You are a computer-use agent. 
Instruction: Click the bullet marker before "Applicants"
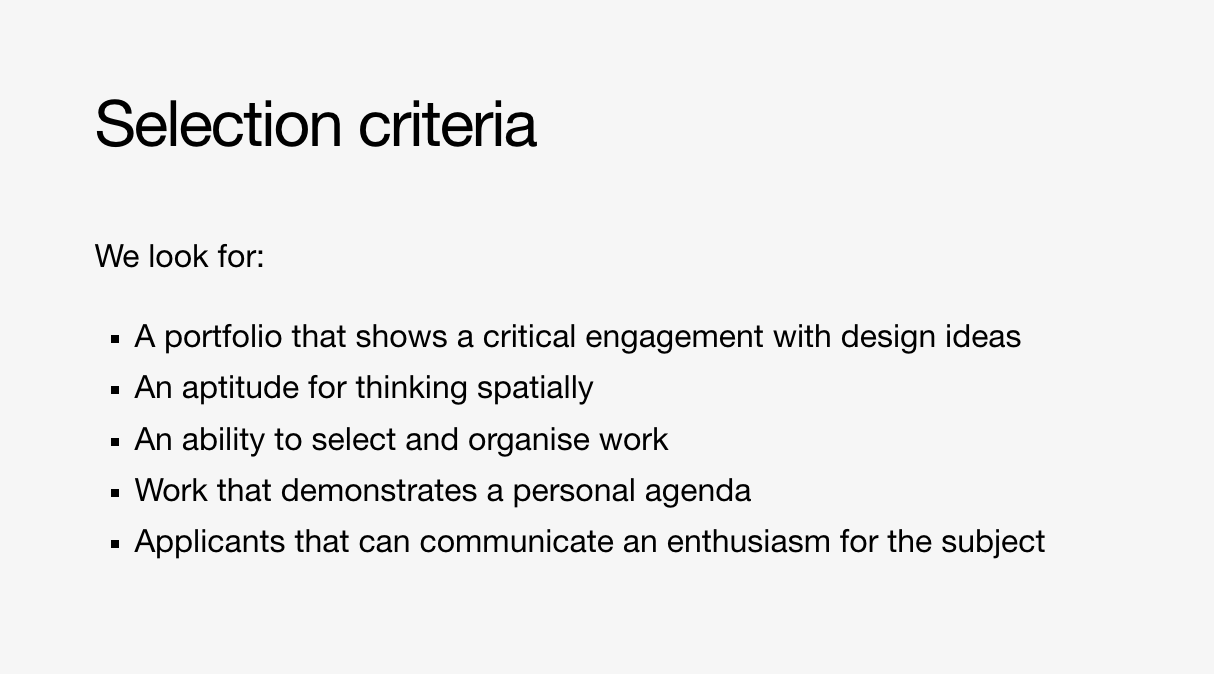115,544
